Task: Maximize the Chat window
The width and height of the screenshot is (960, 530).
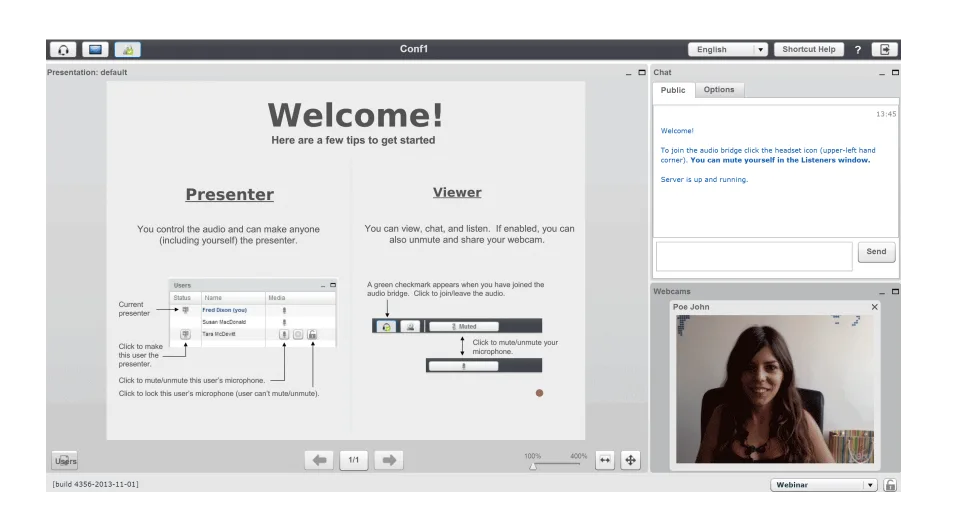Action: pos(895,72)
